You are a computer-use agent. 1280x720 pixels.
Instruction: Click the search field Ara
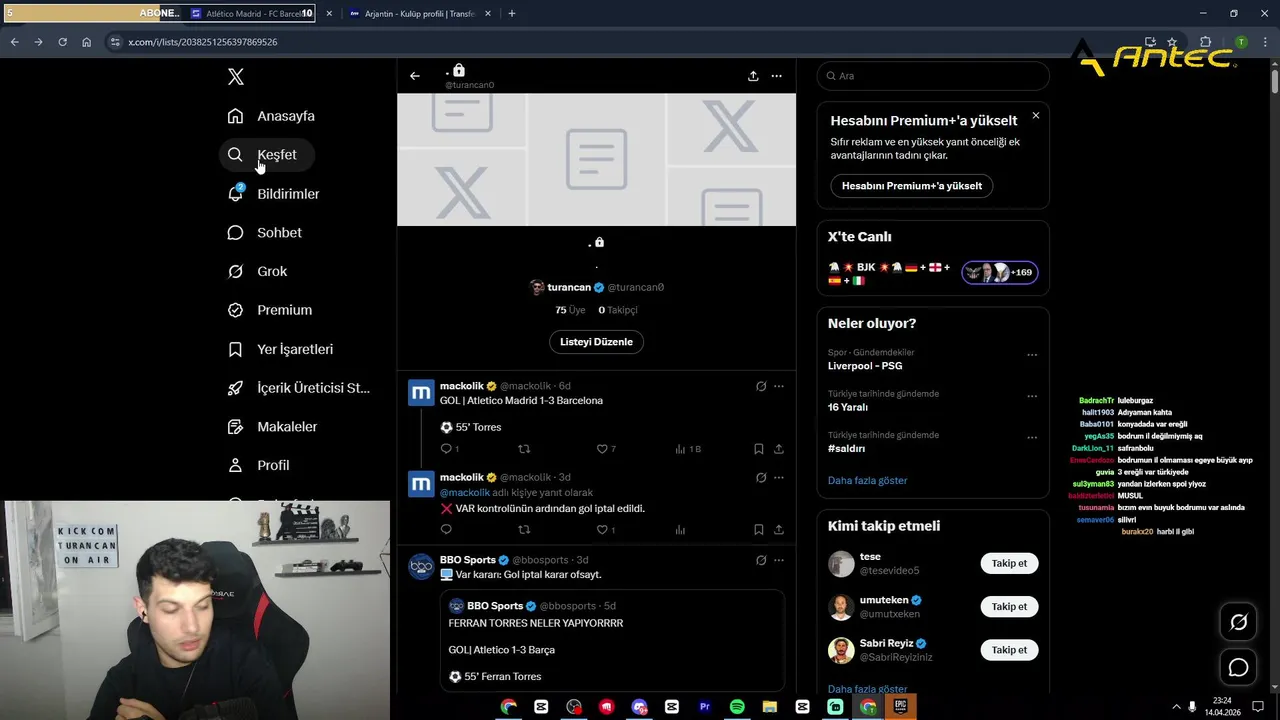tap(933, 76)
